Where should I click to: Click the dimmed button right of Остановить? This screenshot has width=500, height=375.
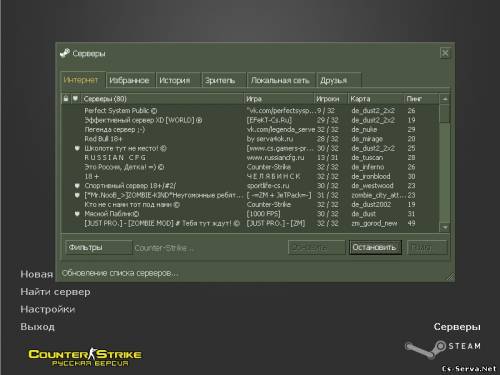point(427,248)
